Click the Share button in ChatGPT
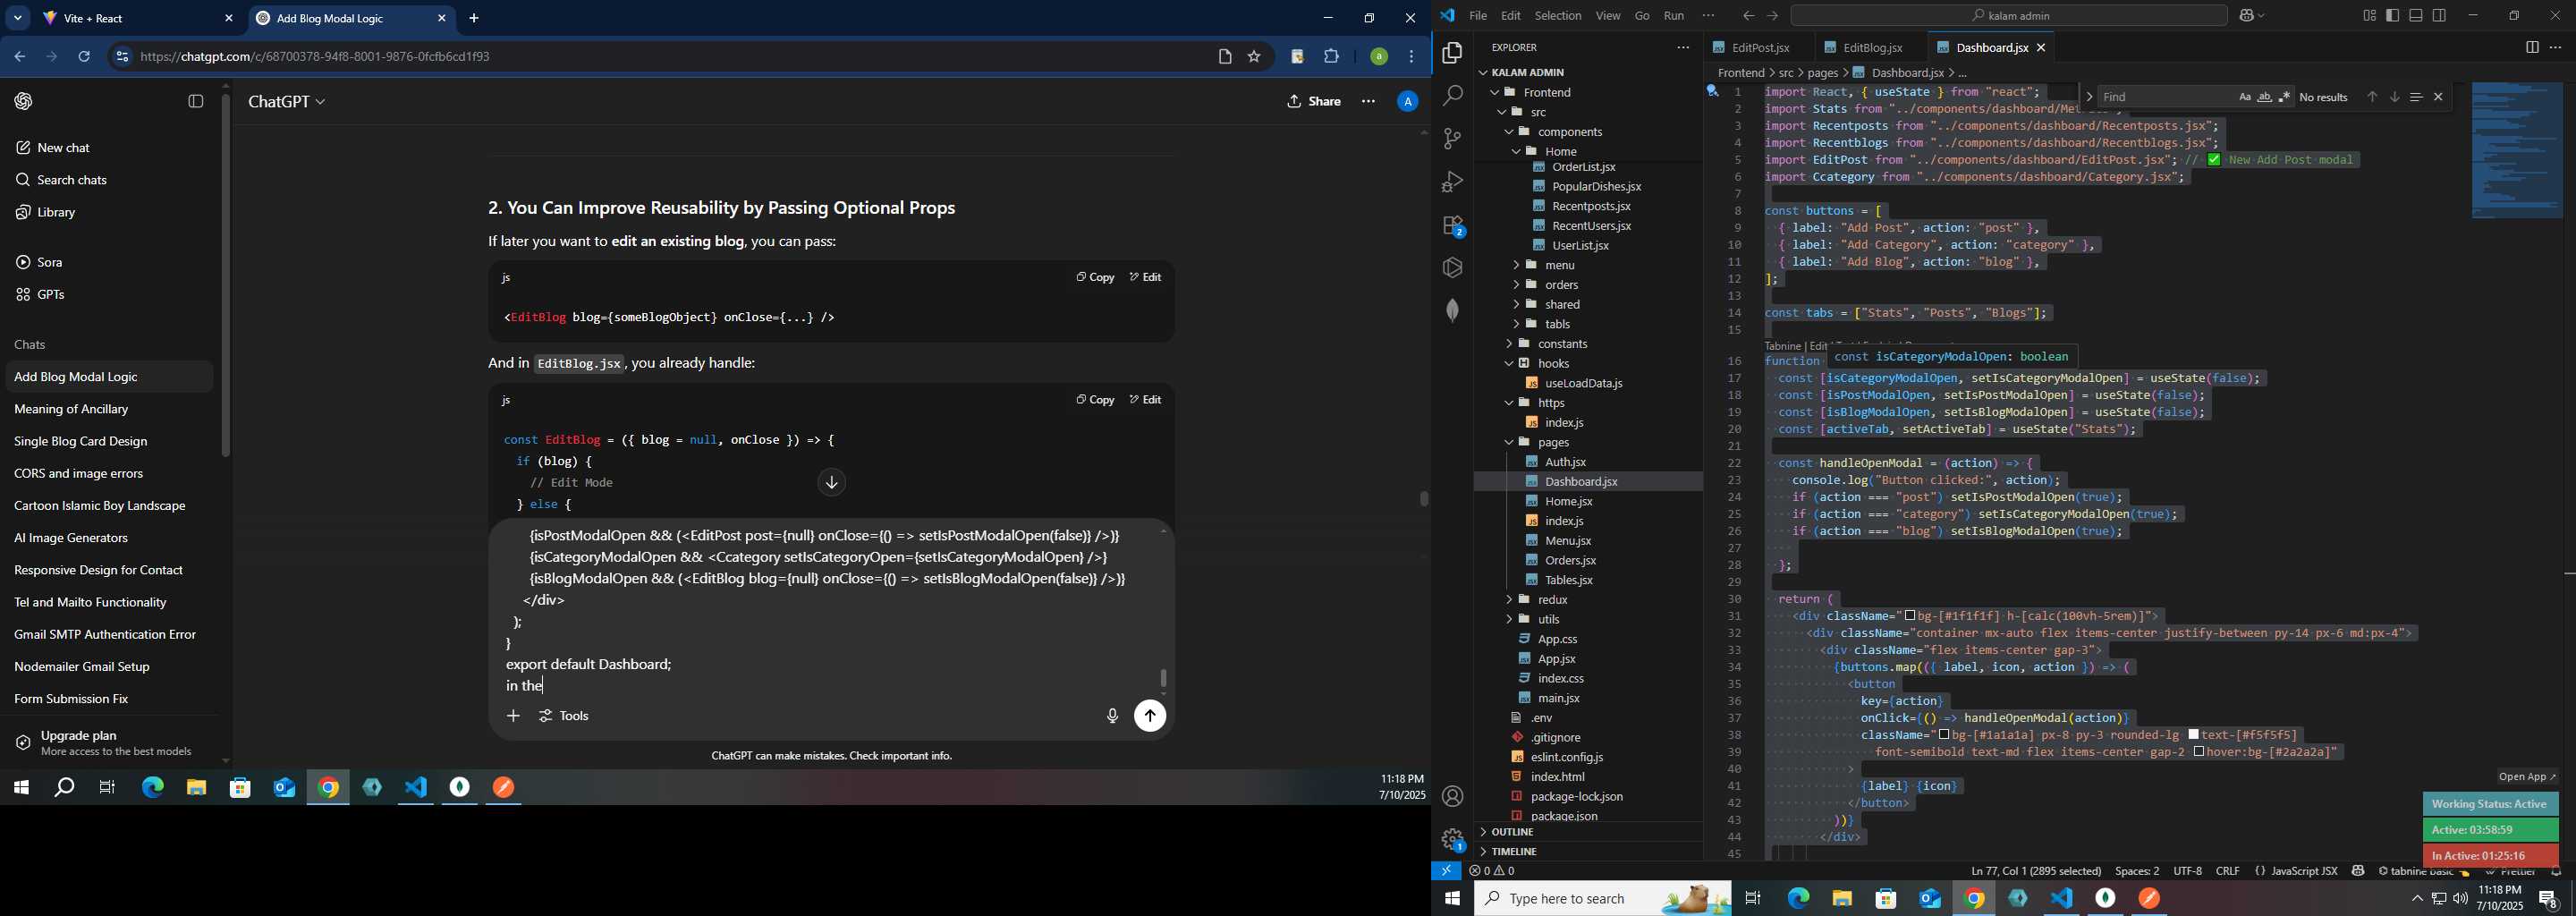This screenshot has height=916, width=2576. tap(1314, 101)
